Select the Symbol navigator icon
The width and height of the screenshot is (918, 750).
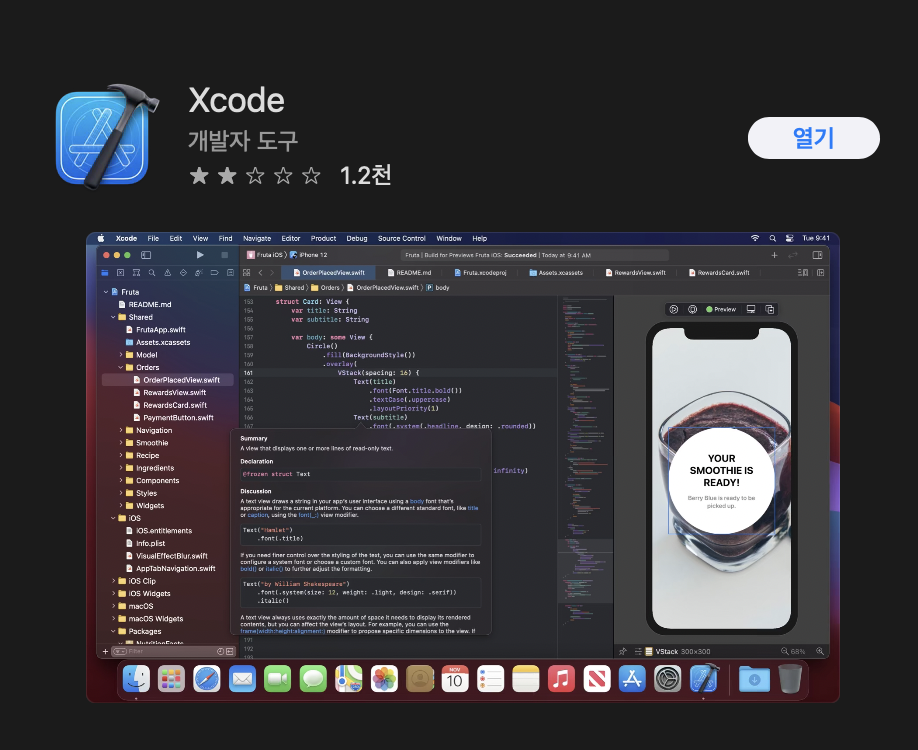[x=136, y=272]
